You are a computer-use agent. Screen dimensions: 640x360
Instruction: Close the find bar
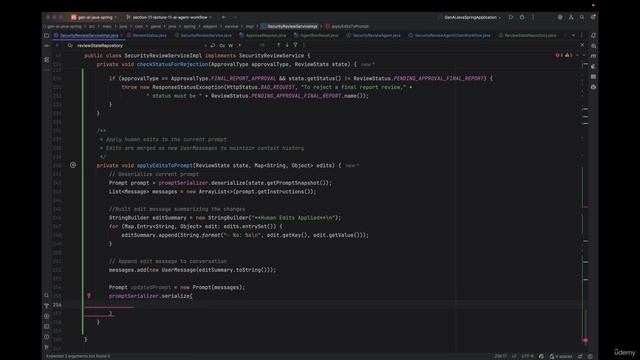point(582,45)
